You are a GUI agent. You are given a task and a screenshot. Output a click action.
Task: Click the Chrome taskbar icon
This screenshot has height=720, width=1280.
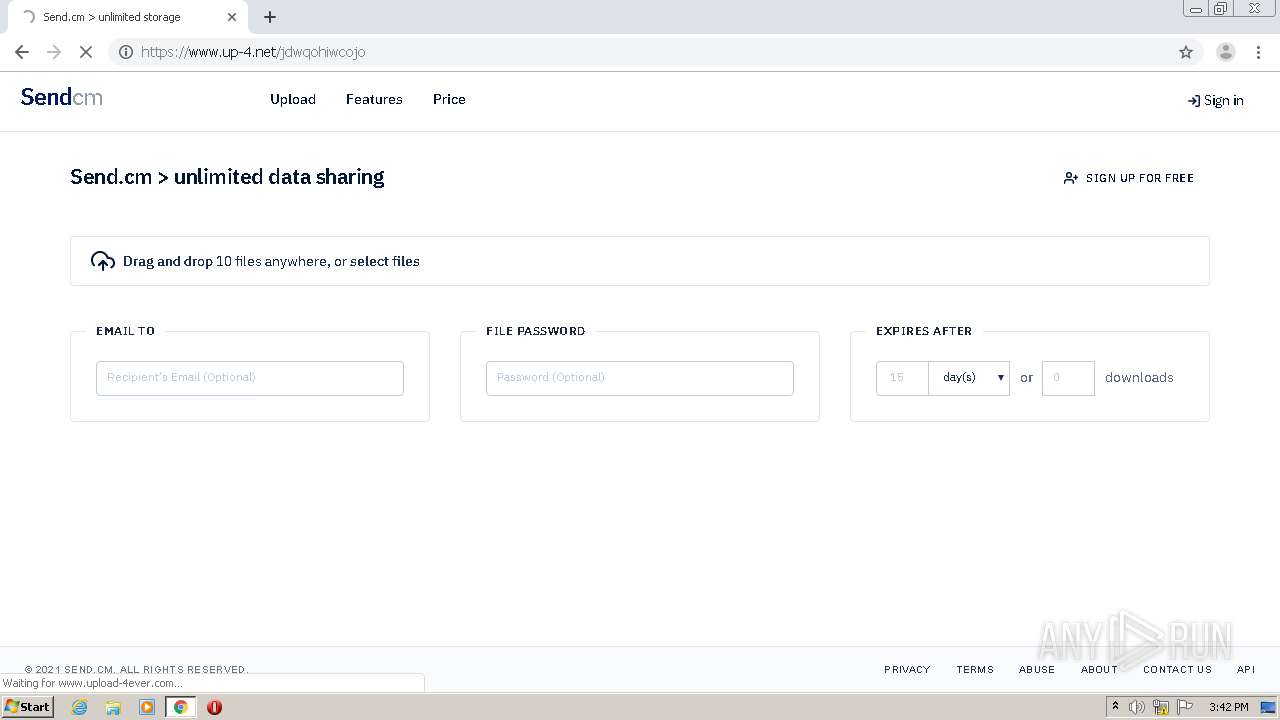(x=181, y=707)
